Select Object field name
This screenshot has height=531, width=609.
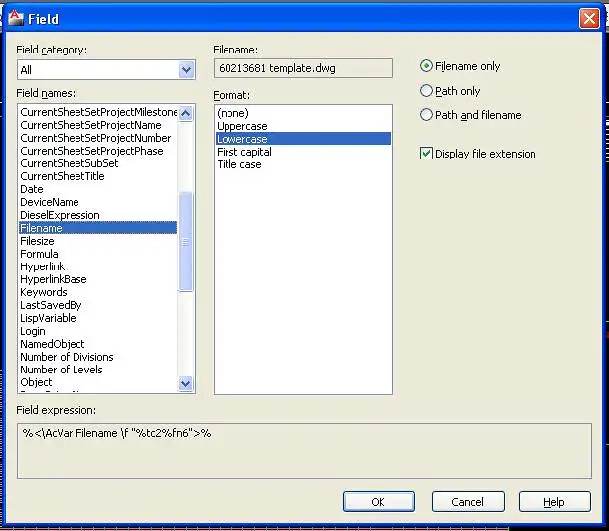pyautogui.click(x=98, y=382)
